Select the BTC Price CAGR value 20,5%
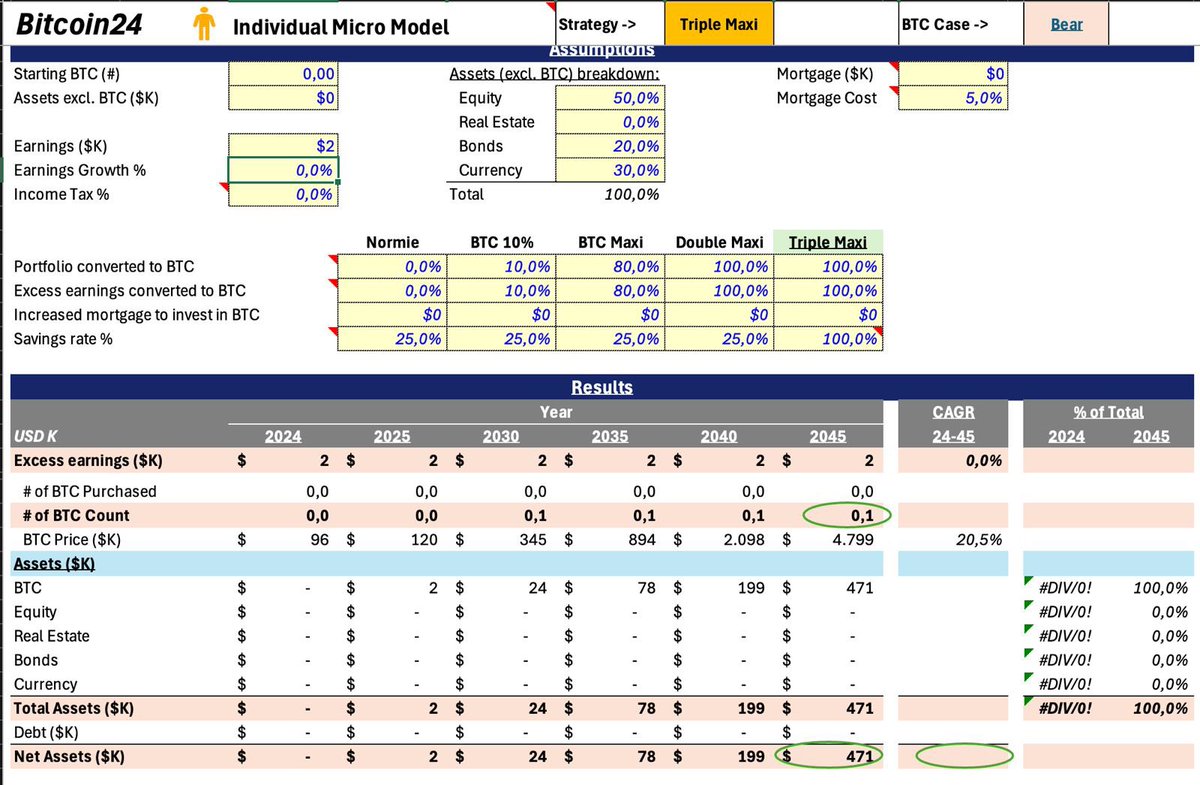 pyautogui.click(x=953, y=539)
